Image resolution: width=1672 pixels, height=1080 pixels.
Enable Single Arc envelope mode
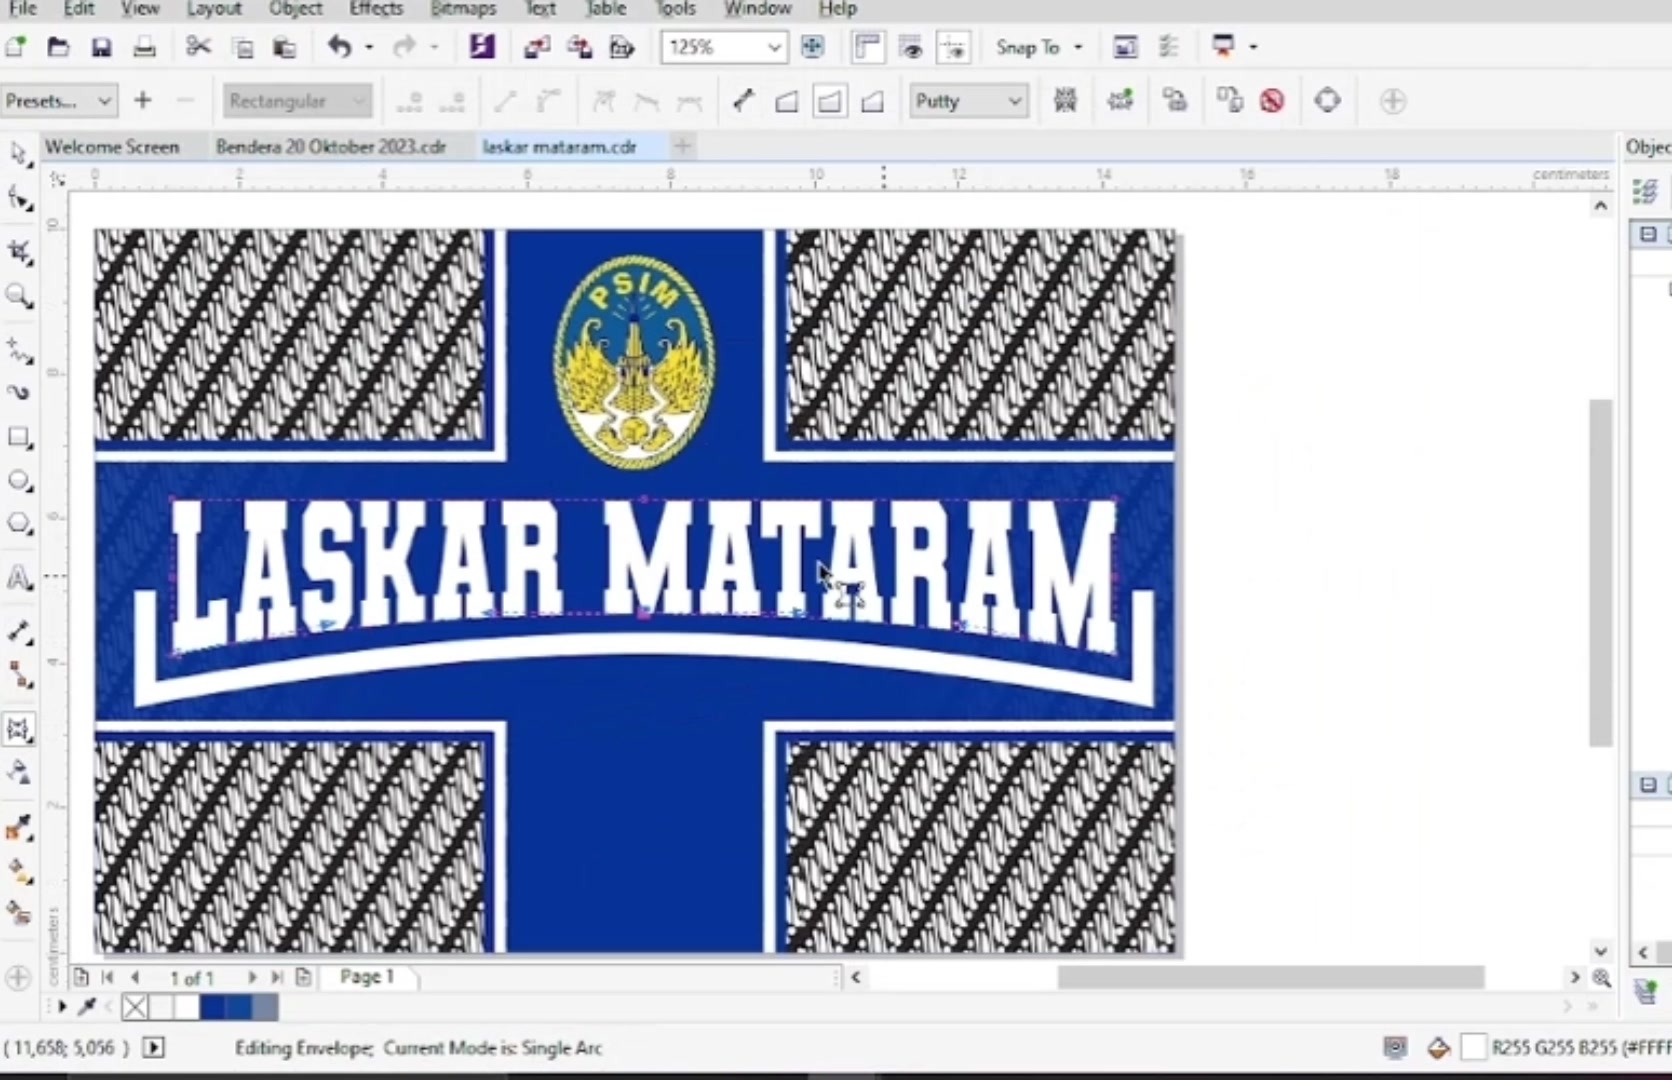829,101
